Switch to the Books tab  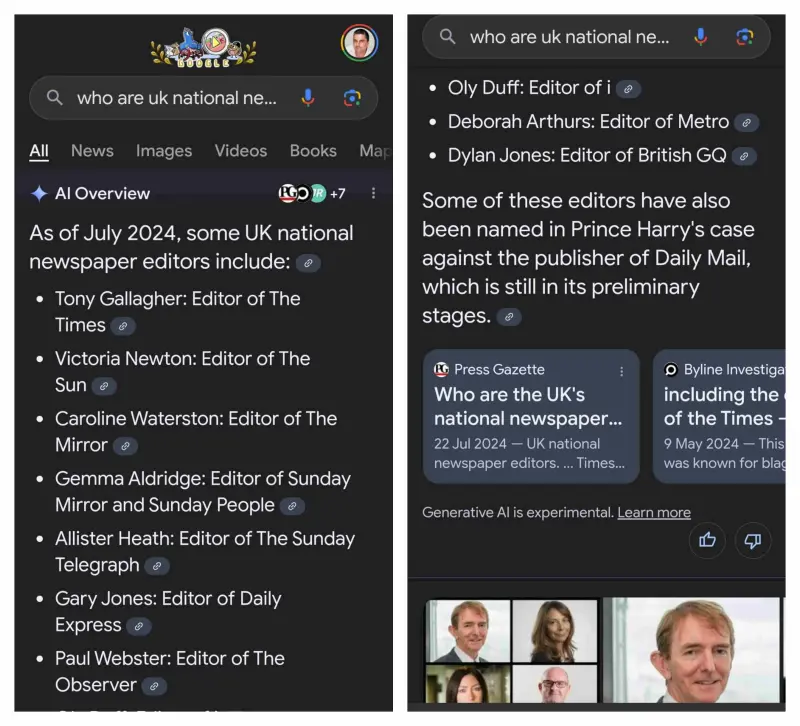click(313, 151)
